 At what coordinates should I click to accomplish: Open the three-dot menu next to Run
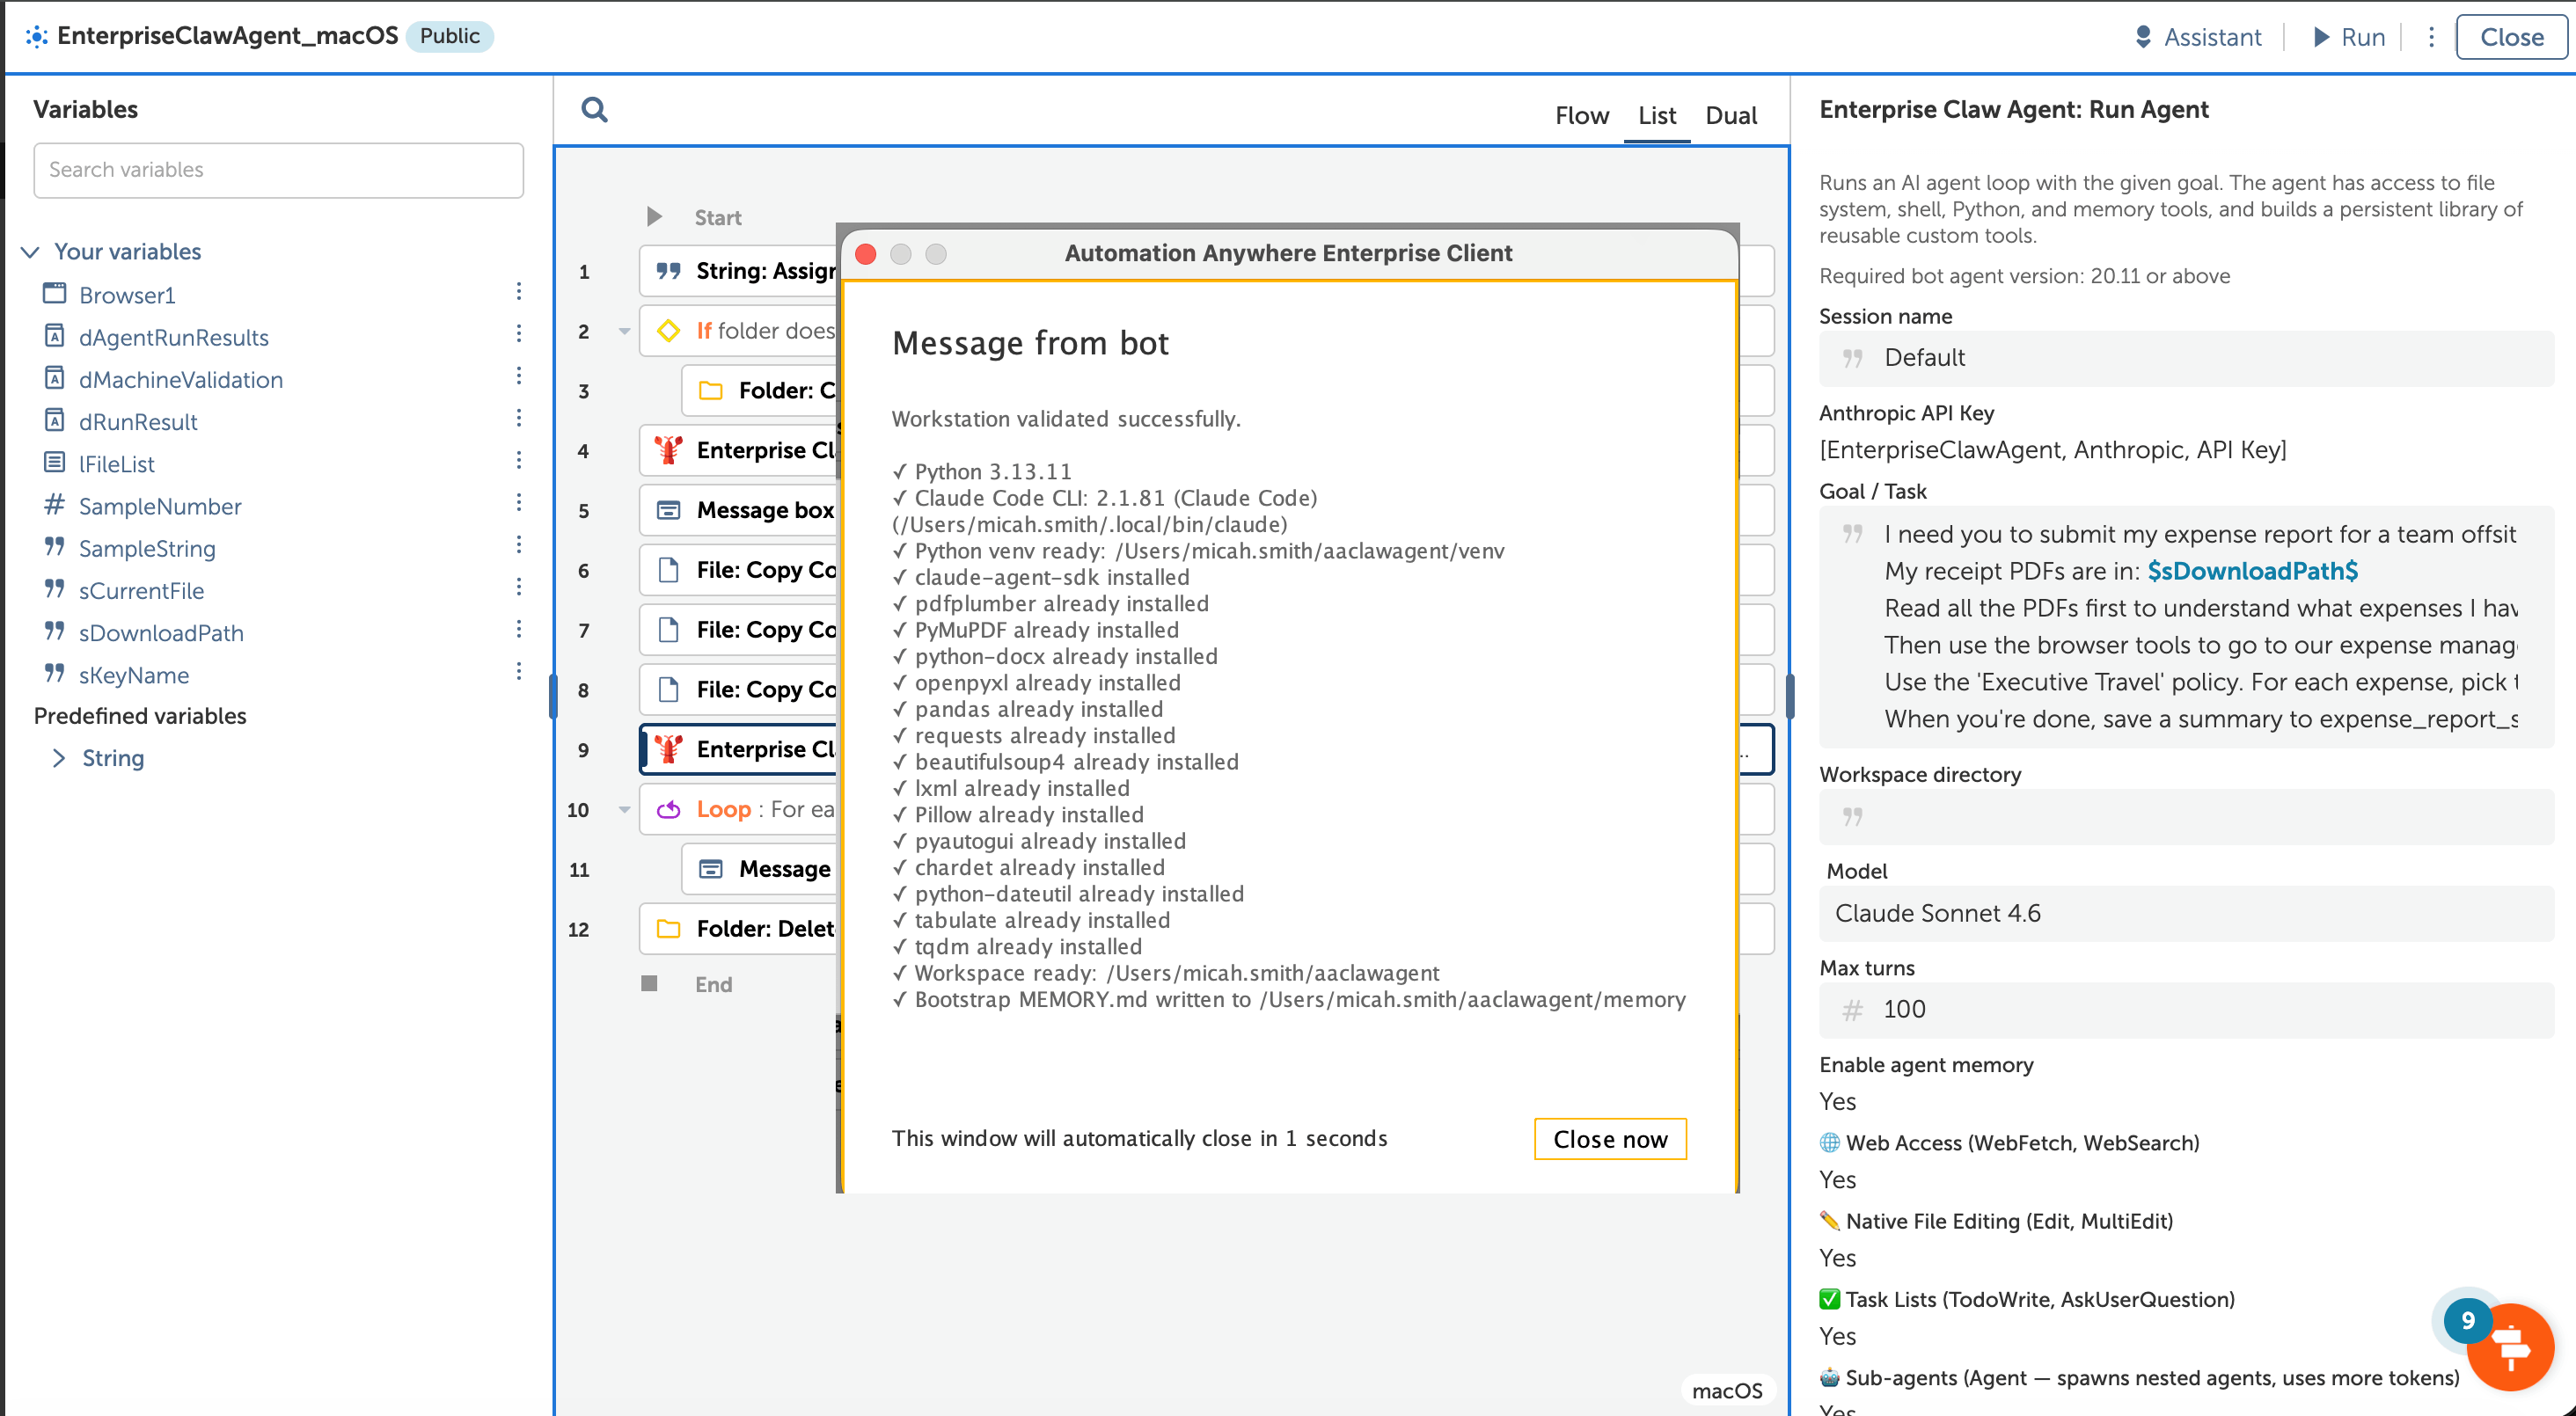click(2431, 37)
